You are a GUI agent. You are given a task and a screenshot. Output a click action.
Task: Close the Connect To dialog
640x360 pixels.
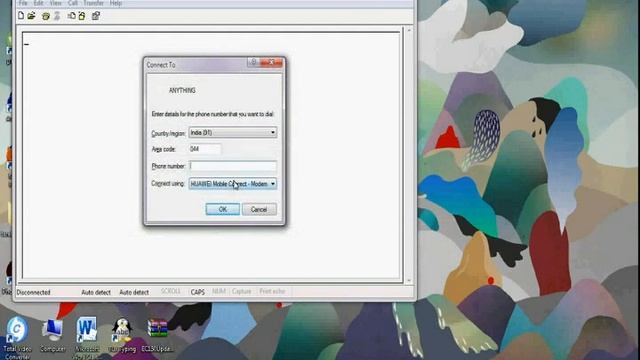(271, 62)
